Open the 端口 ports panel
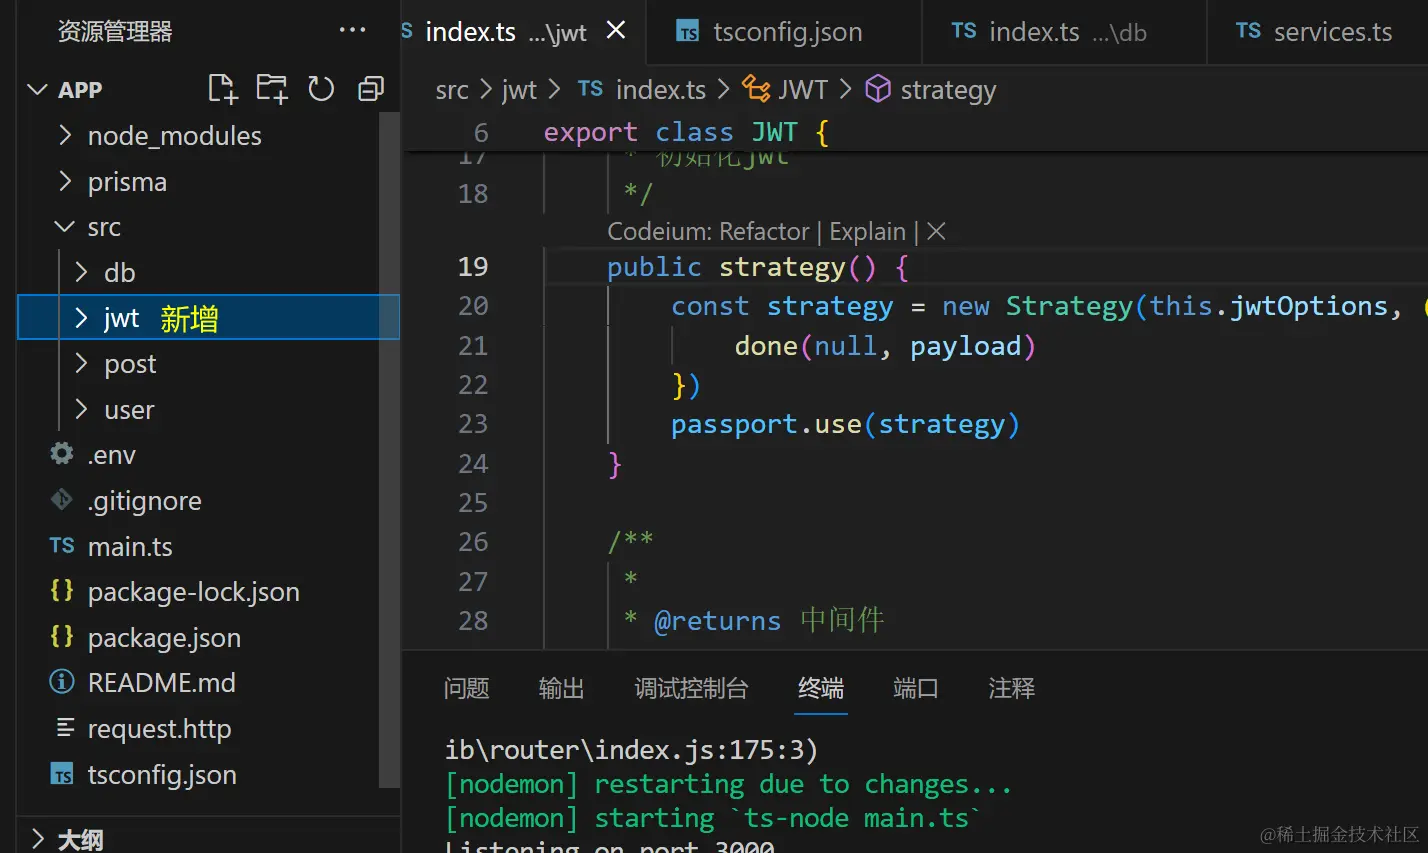 (x=914, y=688)
